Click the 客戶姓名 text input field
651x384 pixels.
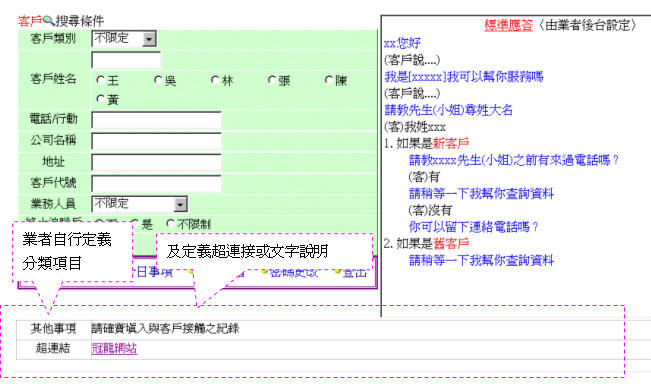click(x=126, y=60)
